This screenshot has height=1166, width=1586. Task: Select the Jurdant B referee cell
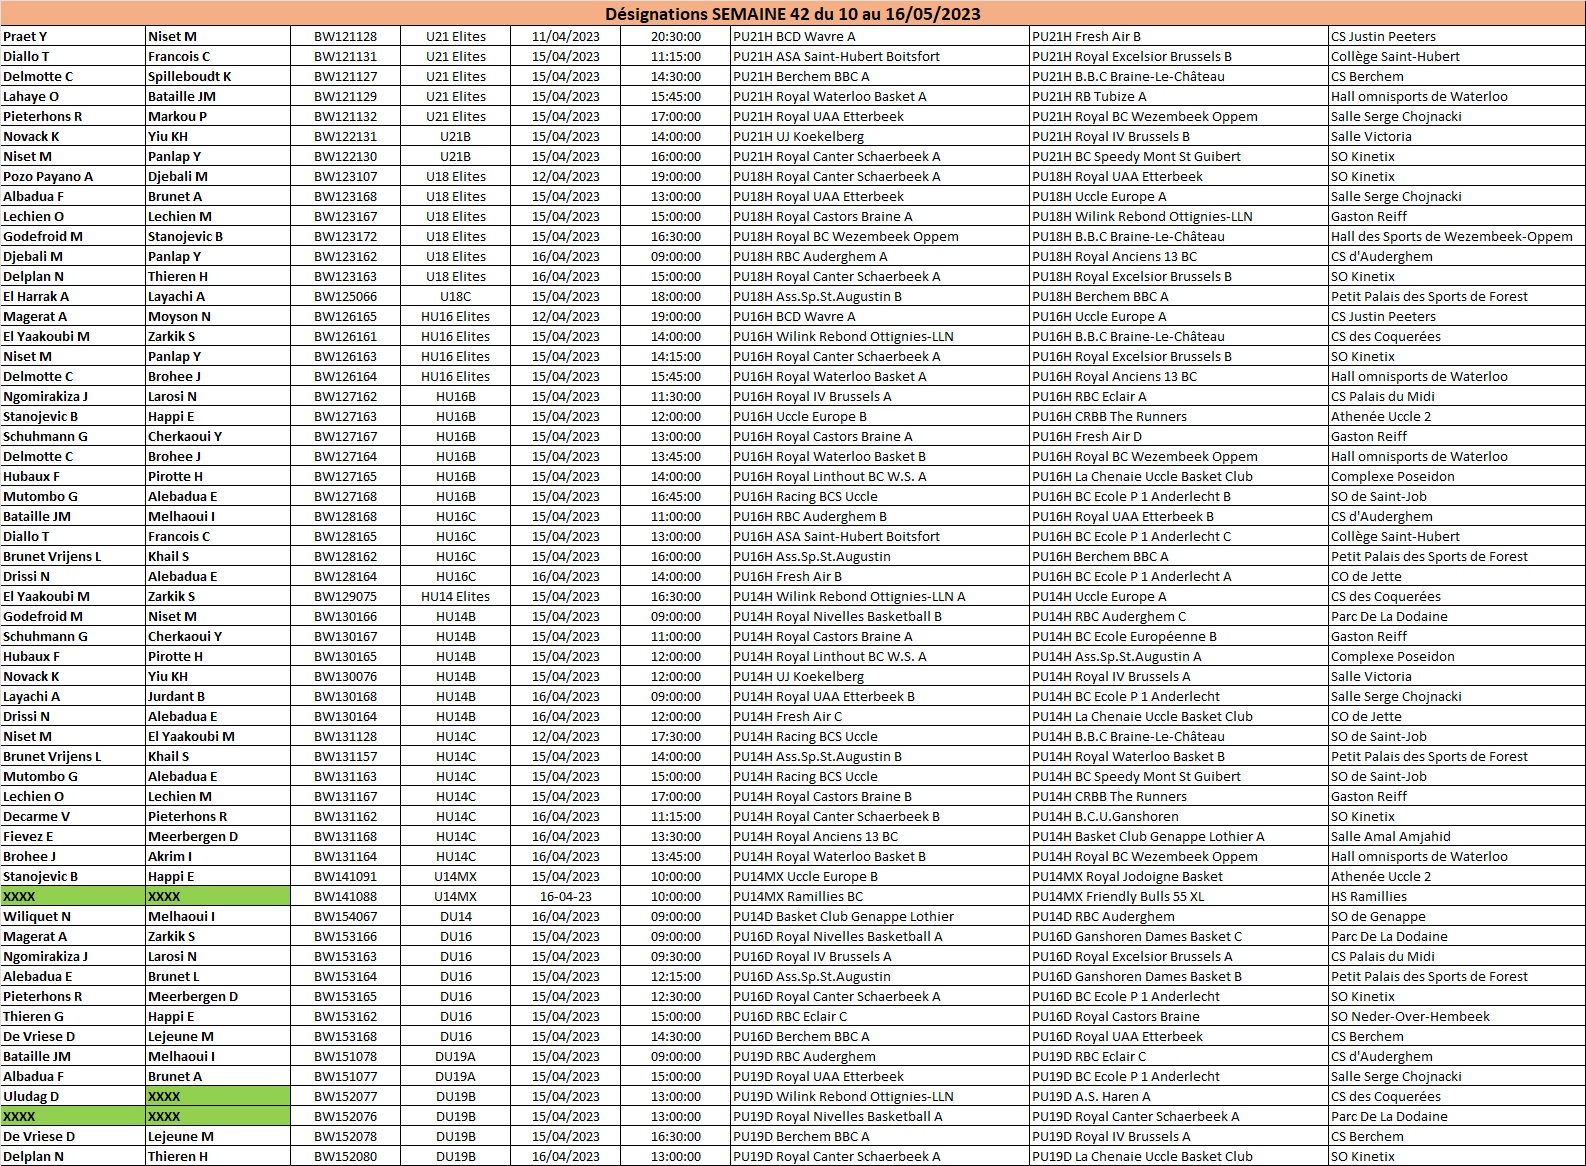click(x=176, y=697)
